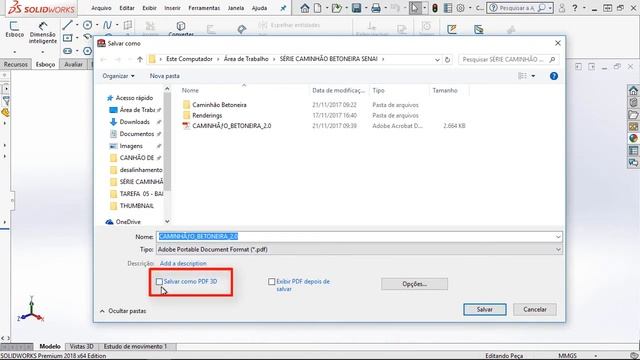This screenshot has height=360, width=640.
Task: Open the Ajuda menu
Action: [x=260, y=8]
